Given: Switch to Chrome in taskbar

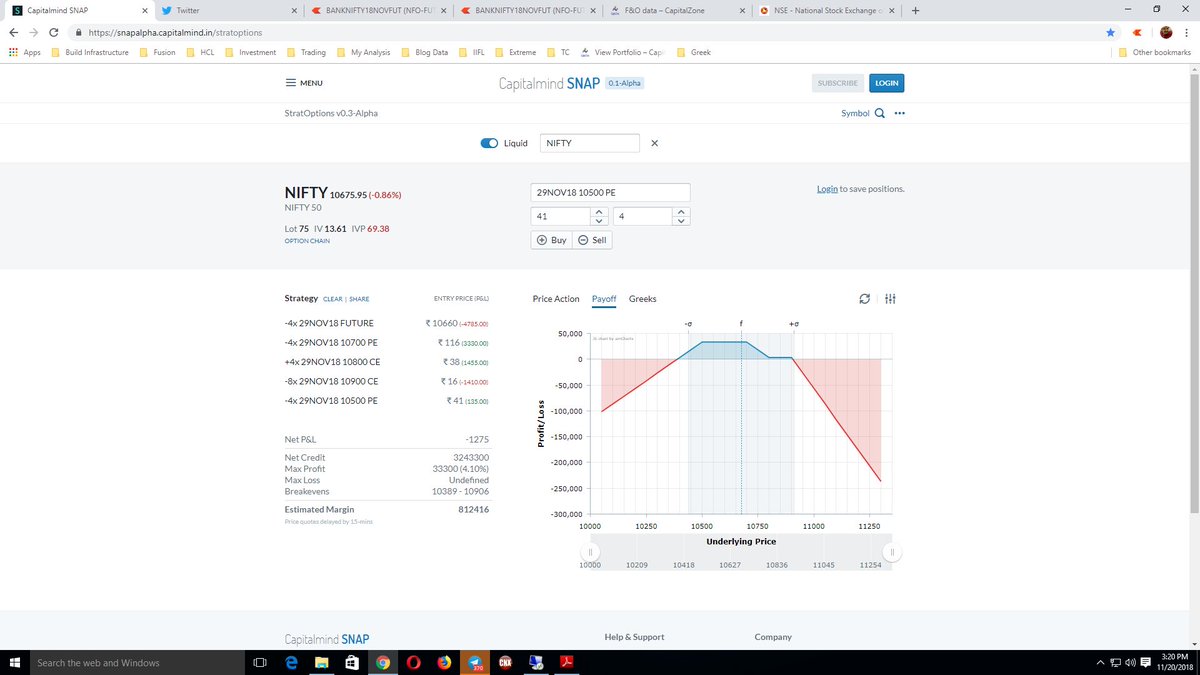Looking at the screenshot, I should pyautogui.click(x=383, y=662).
